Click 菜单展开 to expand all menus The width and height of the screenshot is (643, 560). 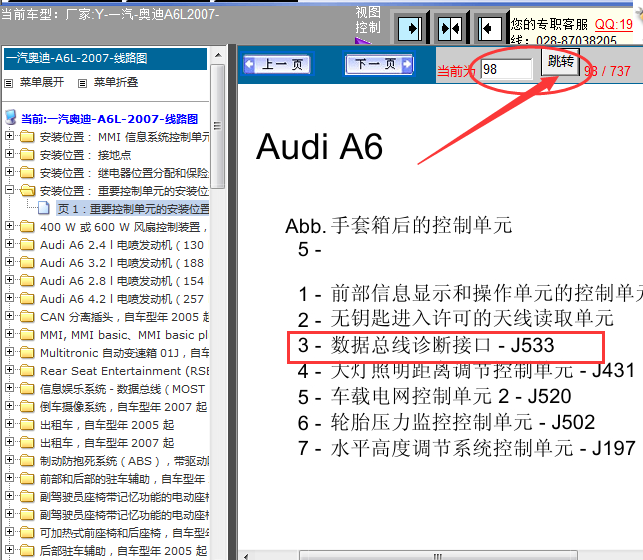point(42,82)
